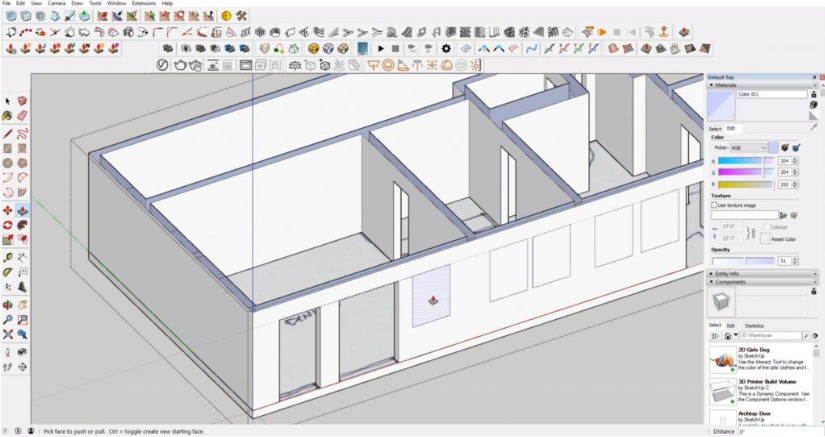Select the Zoom Window tool
The width and height of the screenshot is (825, 437).
click(22, 320)
